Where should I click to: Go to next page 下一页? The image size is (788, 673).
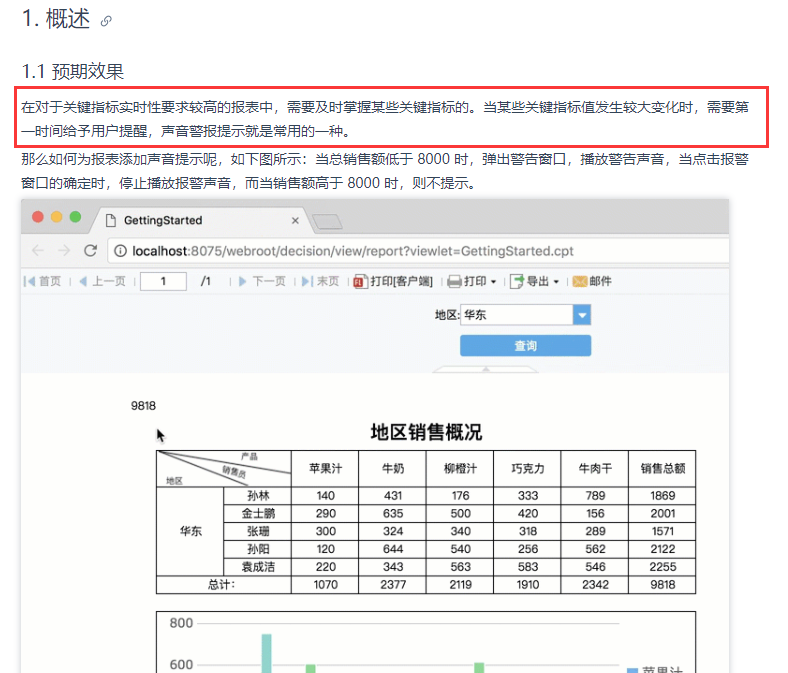pyautogui.click(x=262, y=281)
